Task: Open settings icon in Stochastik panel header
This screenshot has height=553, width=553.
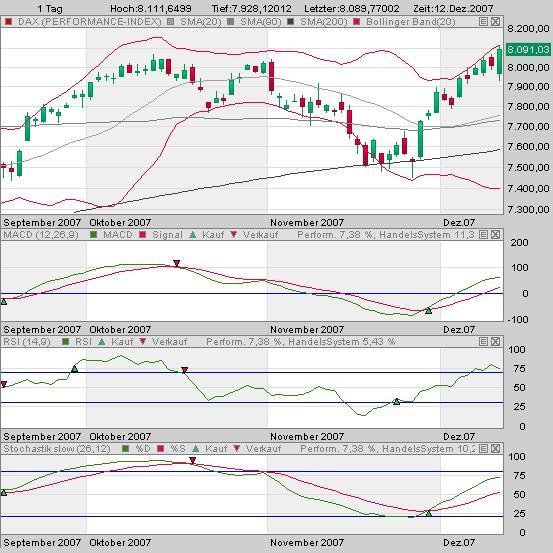Action: (484, 449)
